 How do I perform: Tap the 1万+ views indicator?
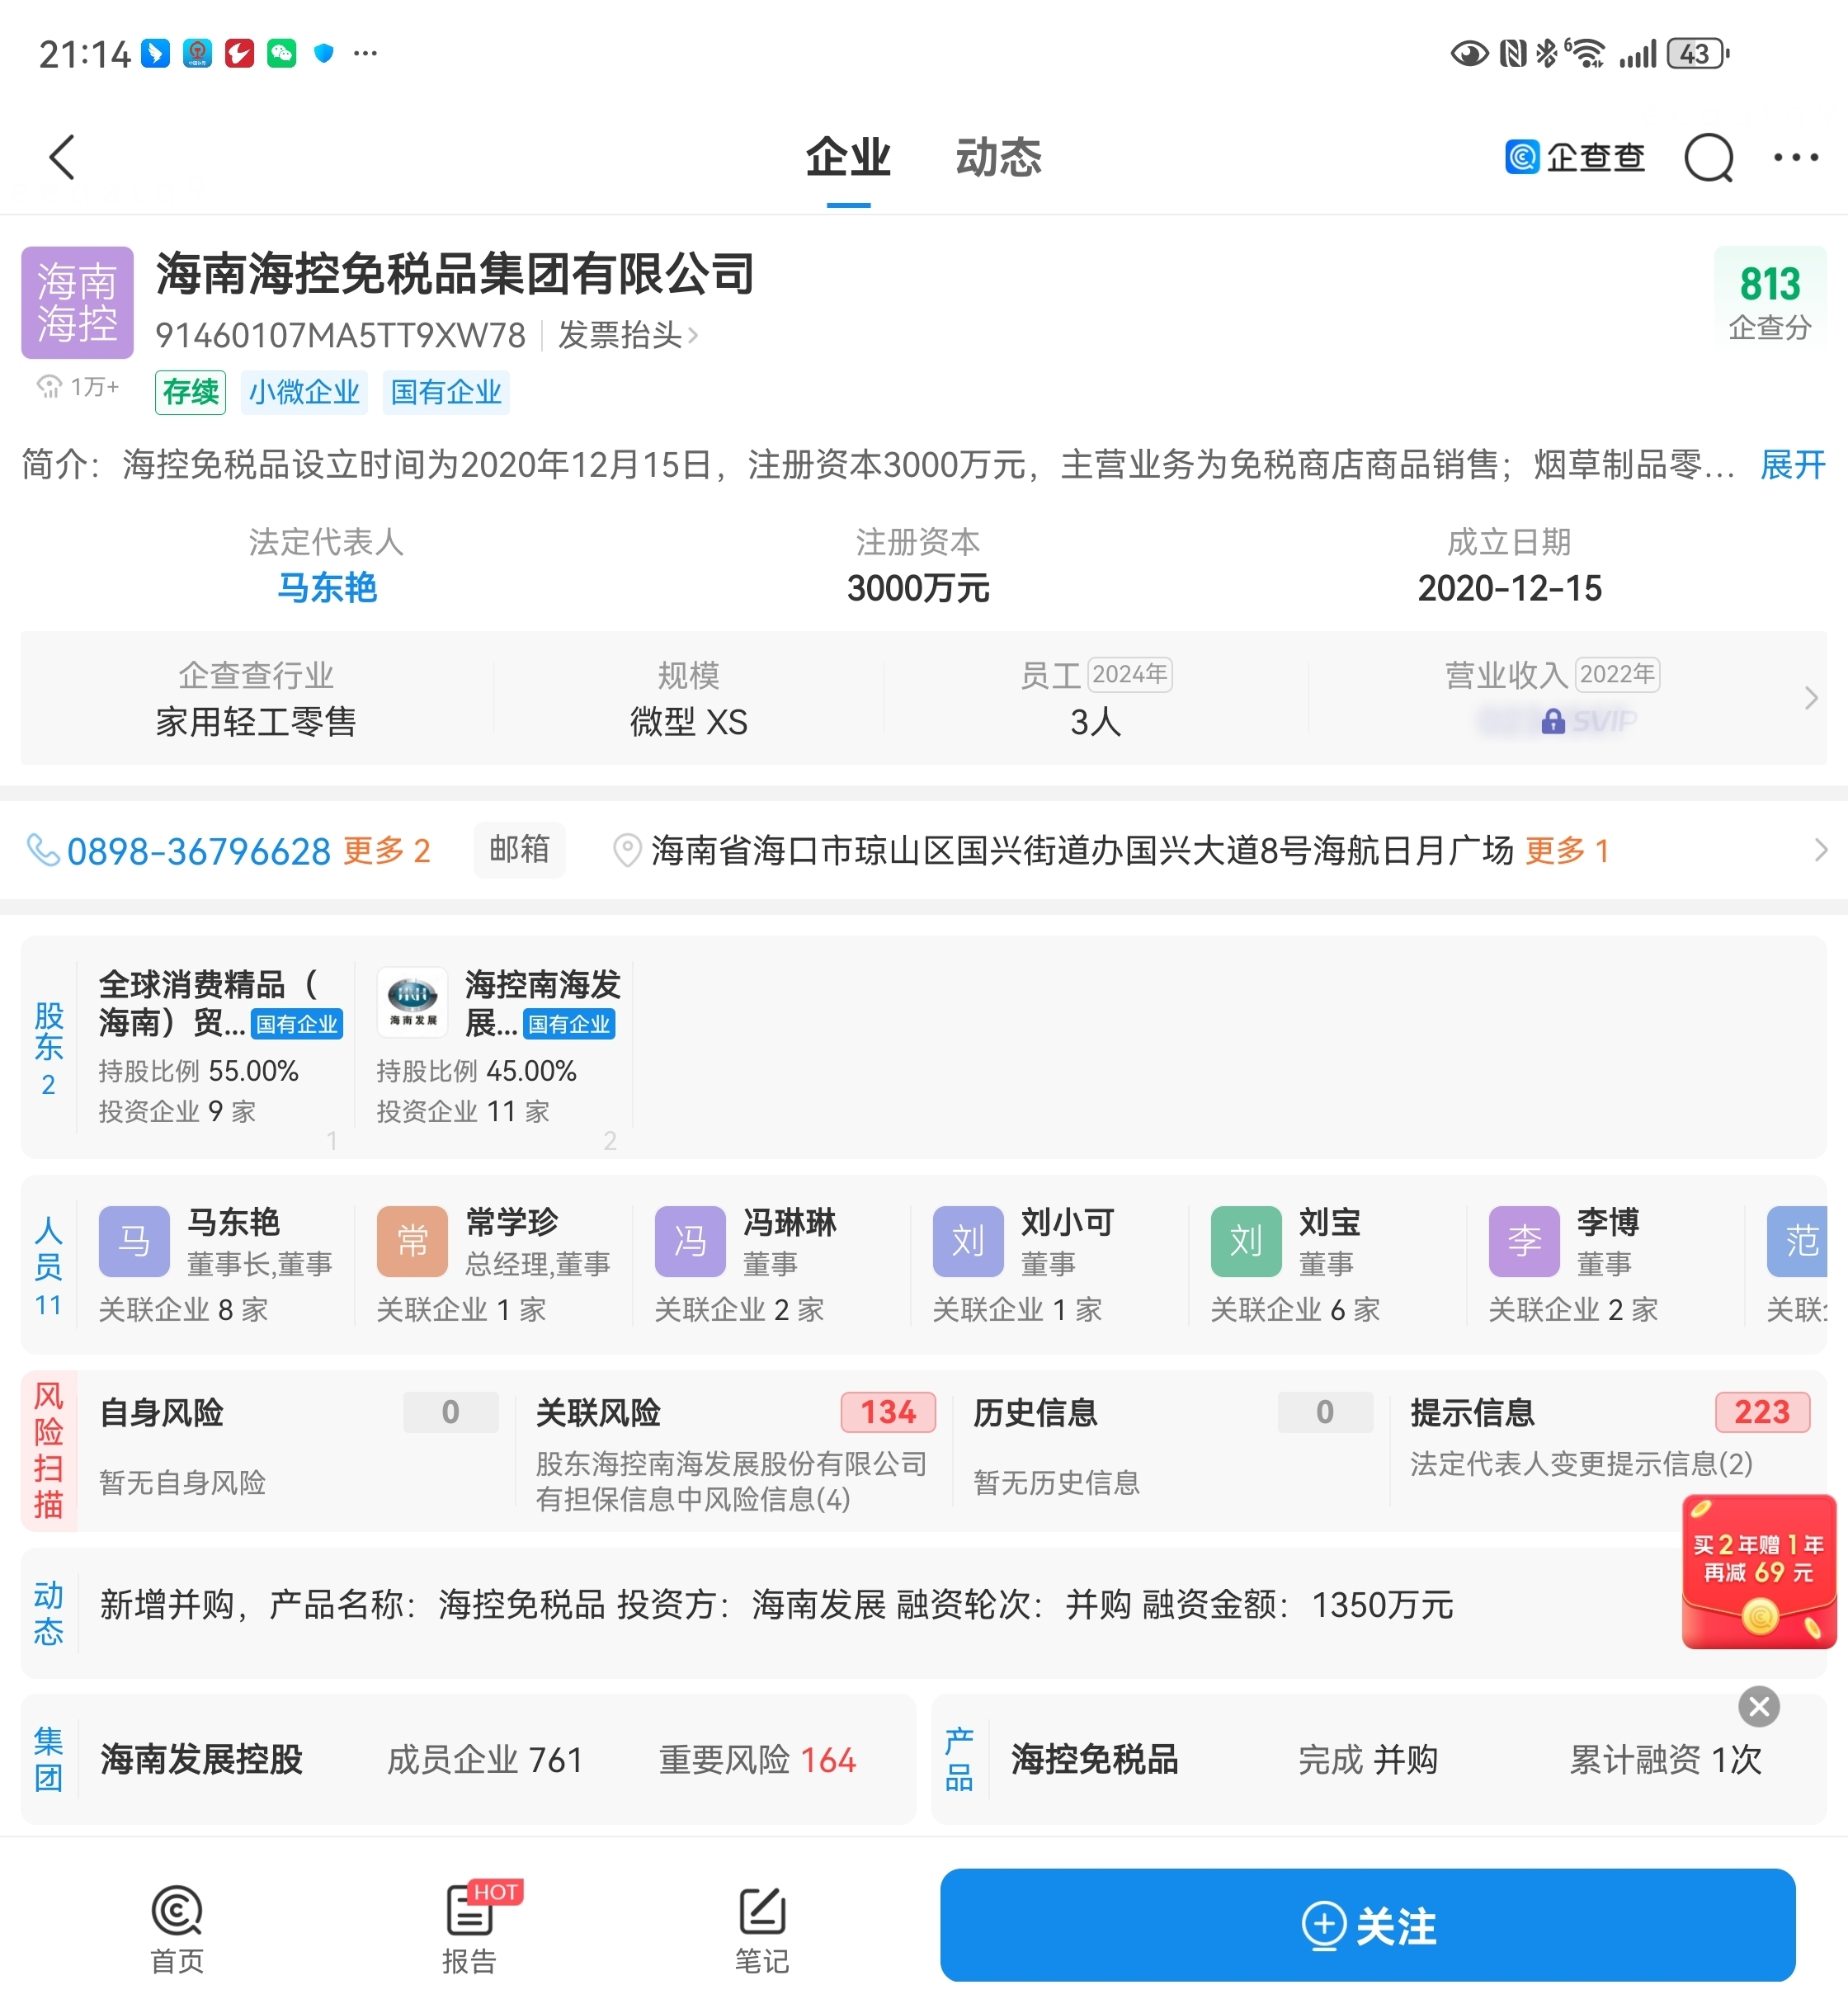tap(77, 386)
